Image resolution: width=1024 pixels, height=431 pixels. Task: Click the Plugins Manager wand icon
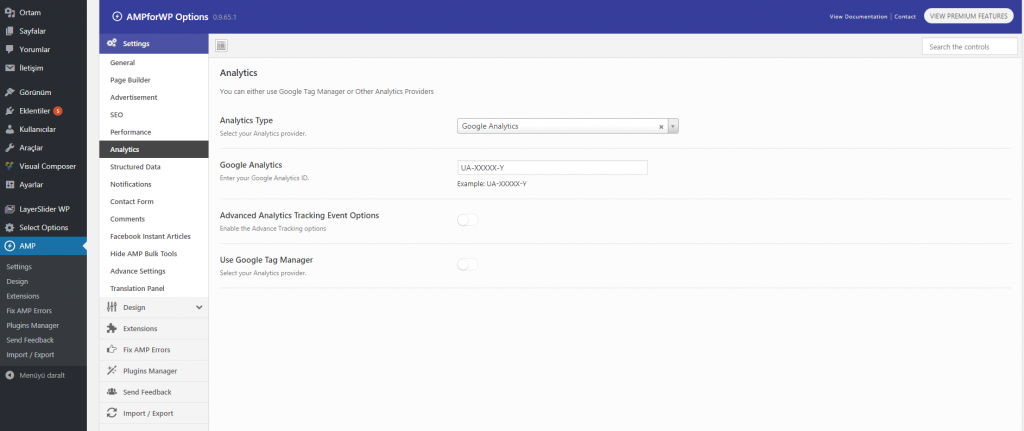tap(111, 370)
